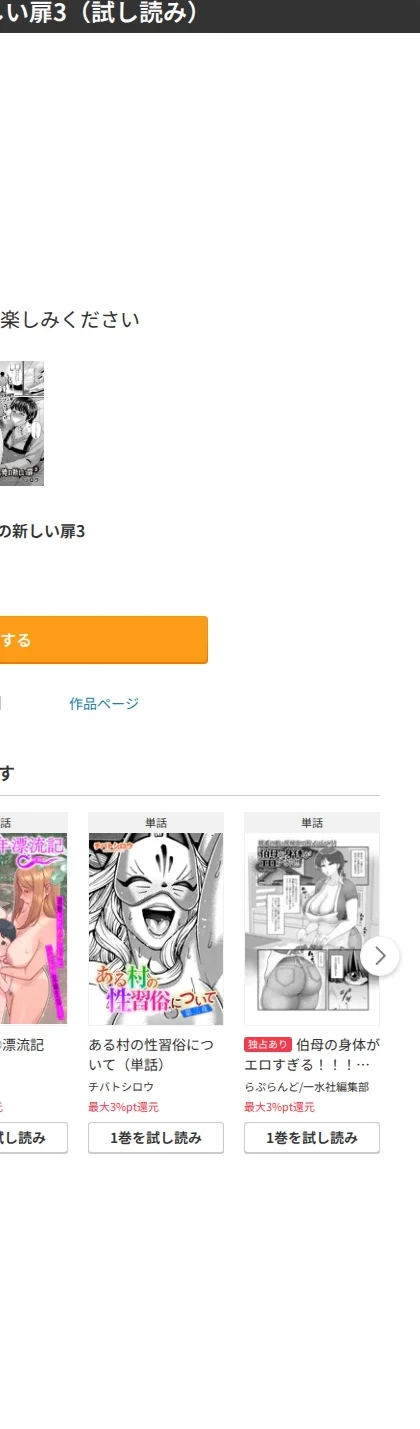Open the 作品ページ link
Viewport: 420px width, 1429px height.
104,704
